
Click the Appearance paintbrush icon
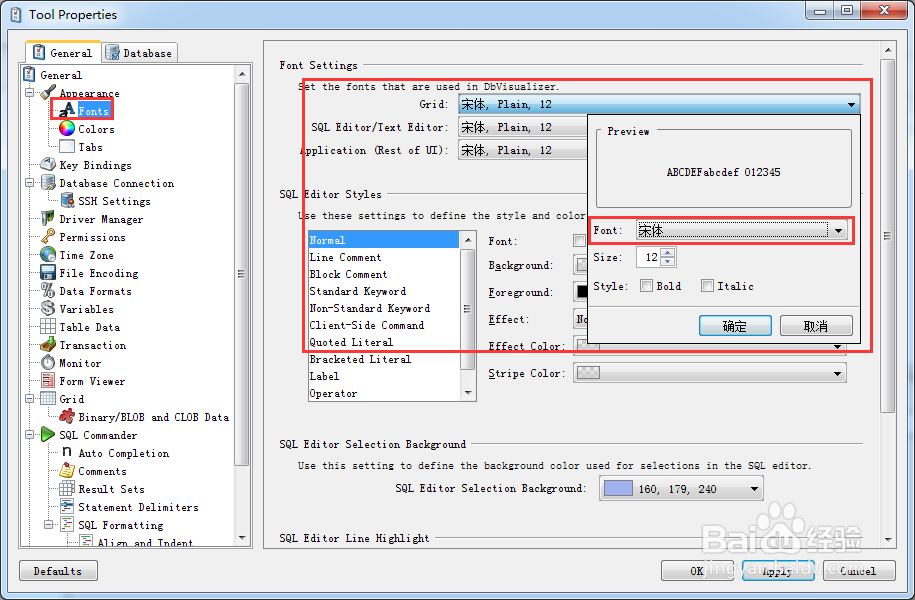tap(48, 92)
